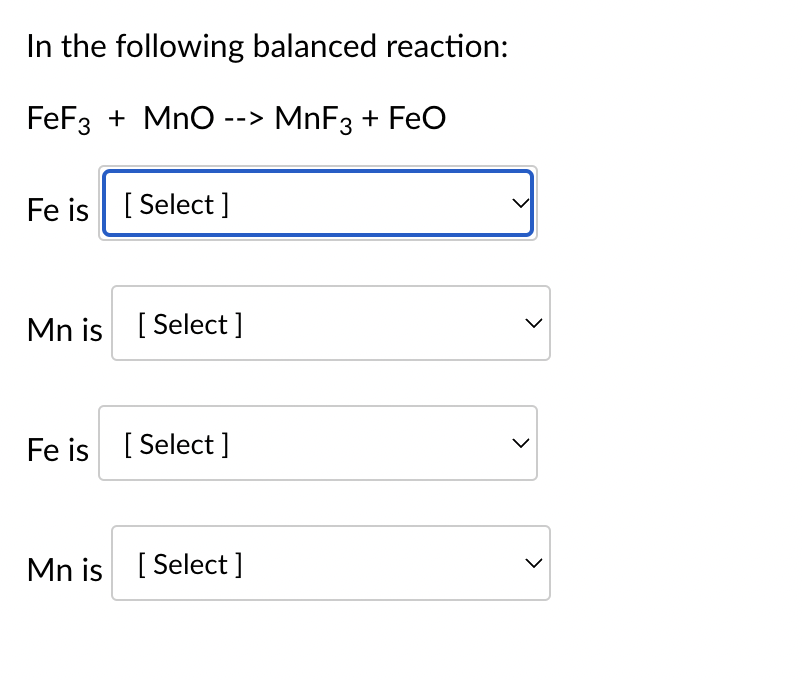Viewport: 802px width, 680px height.
Task: Click the second Mn is label
Action: [x=64, y=570]
